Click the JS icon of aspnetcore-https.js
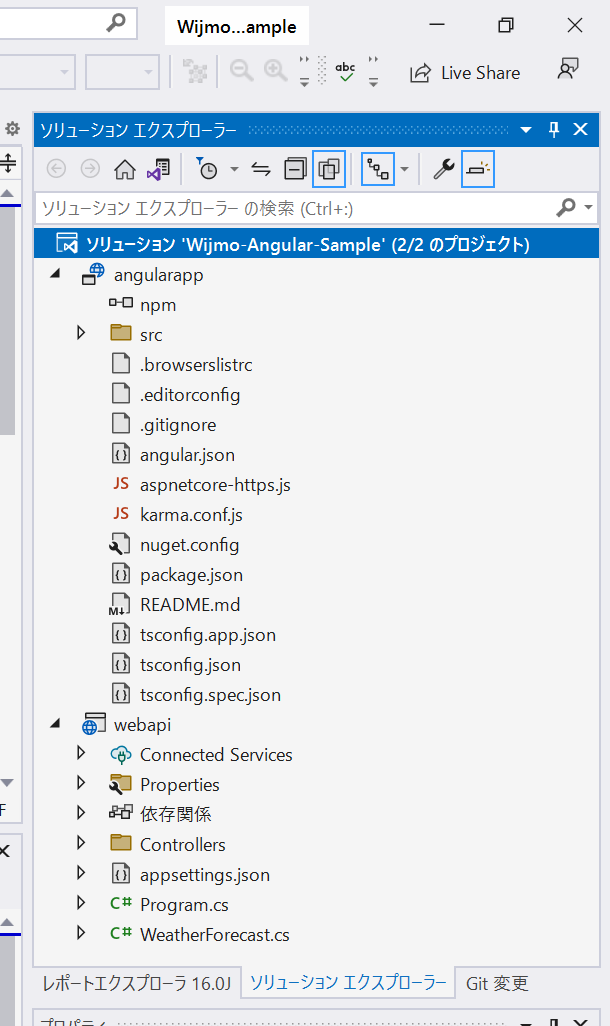 tap(121, 484)
